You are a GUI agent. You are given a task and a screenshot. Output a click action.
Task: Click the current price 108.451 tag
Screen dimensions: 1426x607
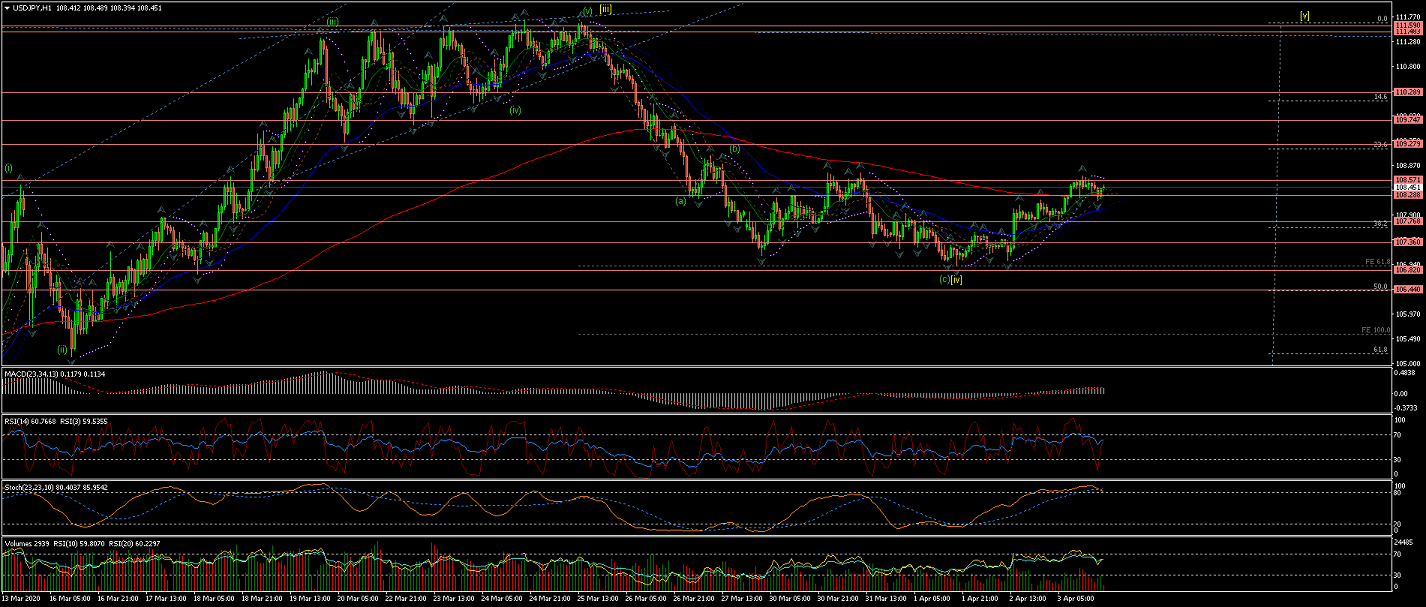tap(1408, 187)
